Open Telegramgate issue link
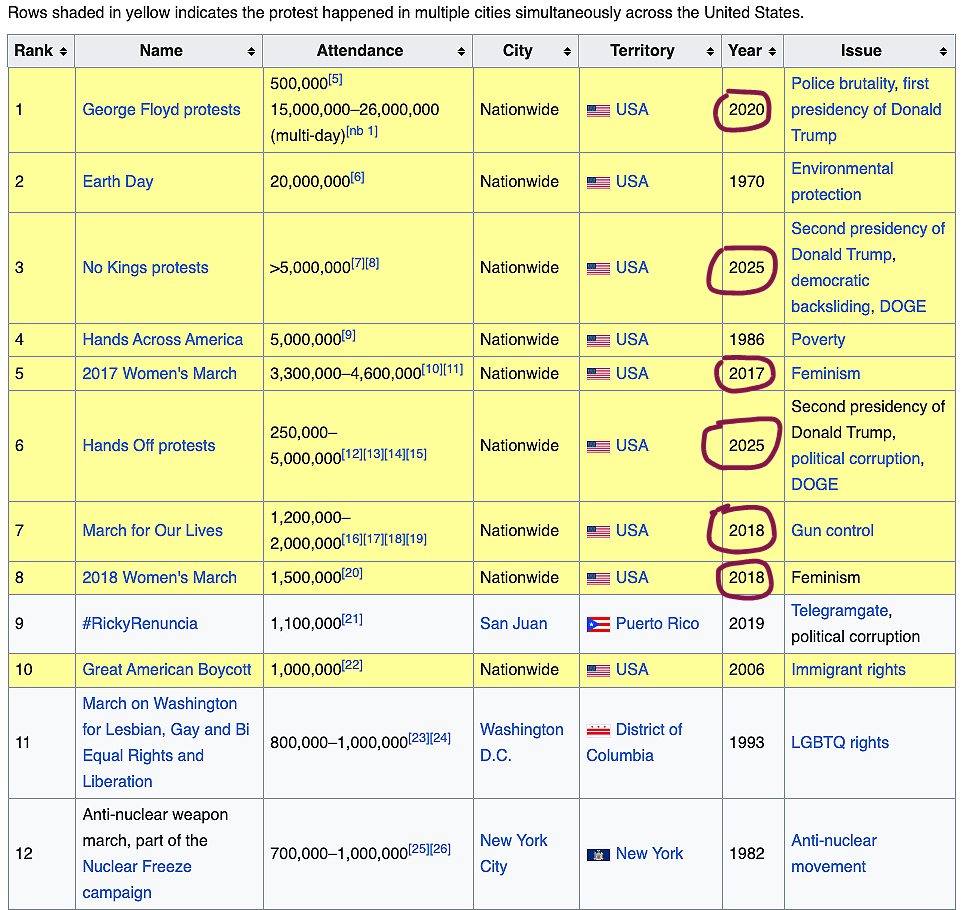 pos(839,610)
